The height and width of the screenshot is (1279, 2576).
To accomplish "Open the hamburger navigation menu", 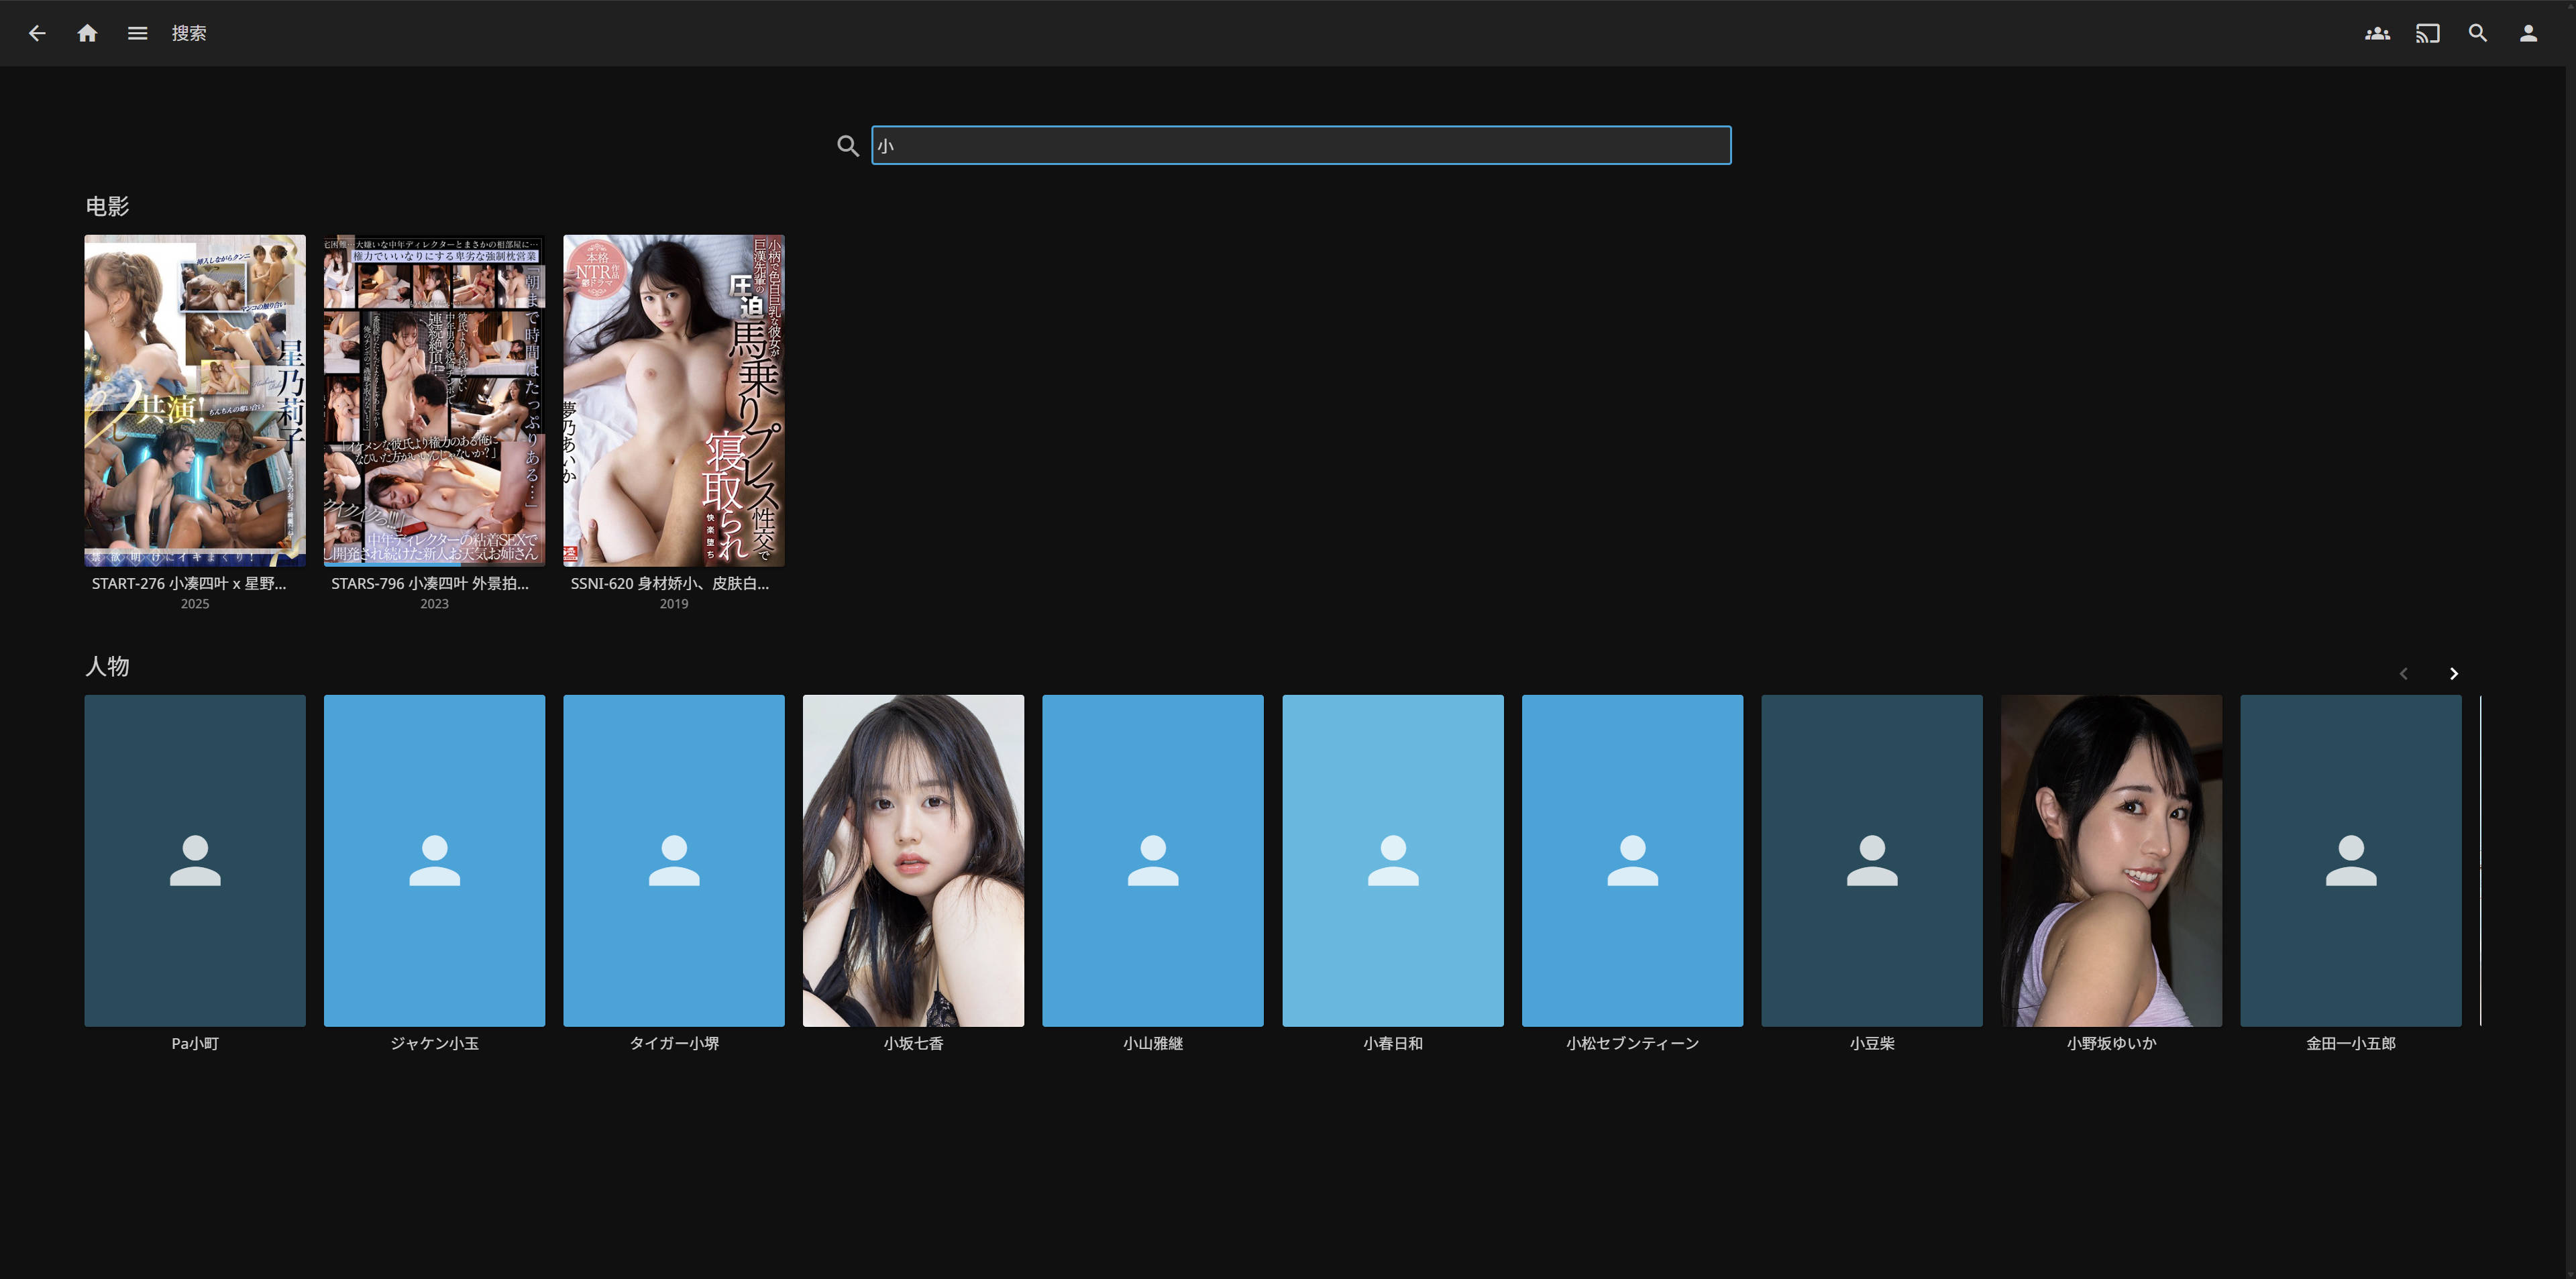I will coord(138,33).
